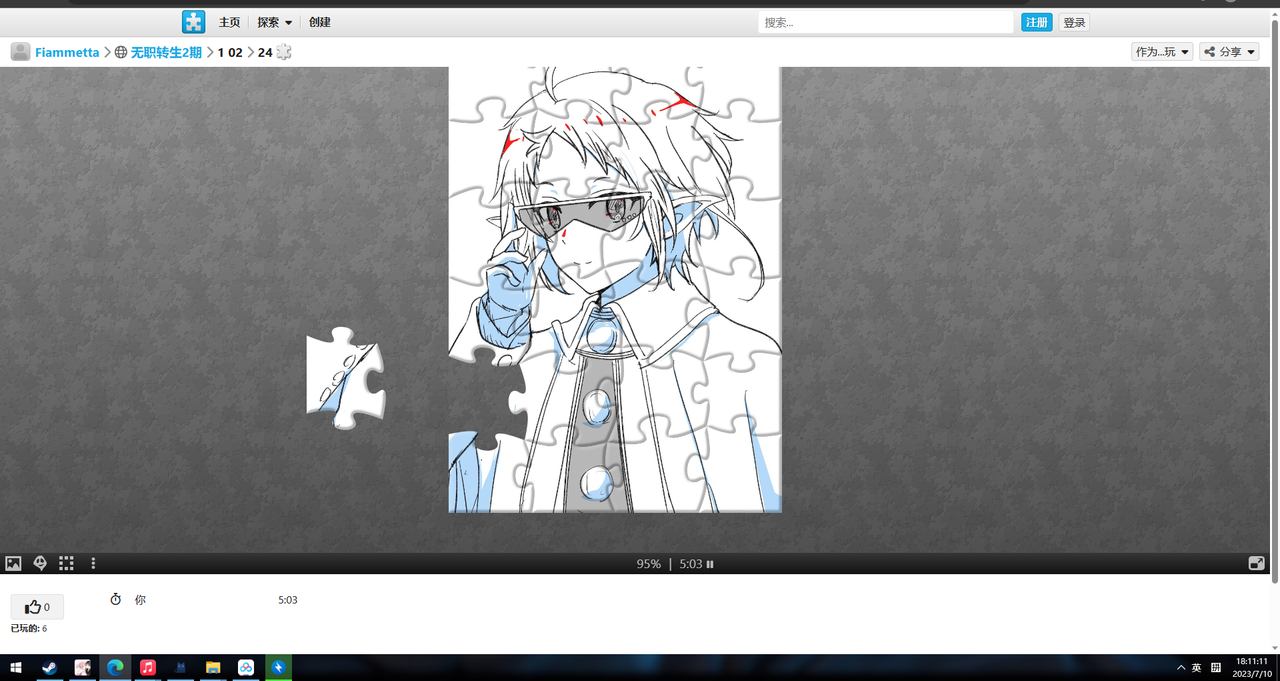1280x681 pixels.
Task: Enter fullscreen mode for the puzzle
Action: [x=1257, y=564]
